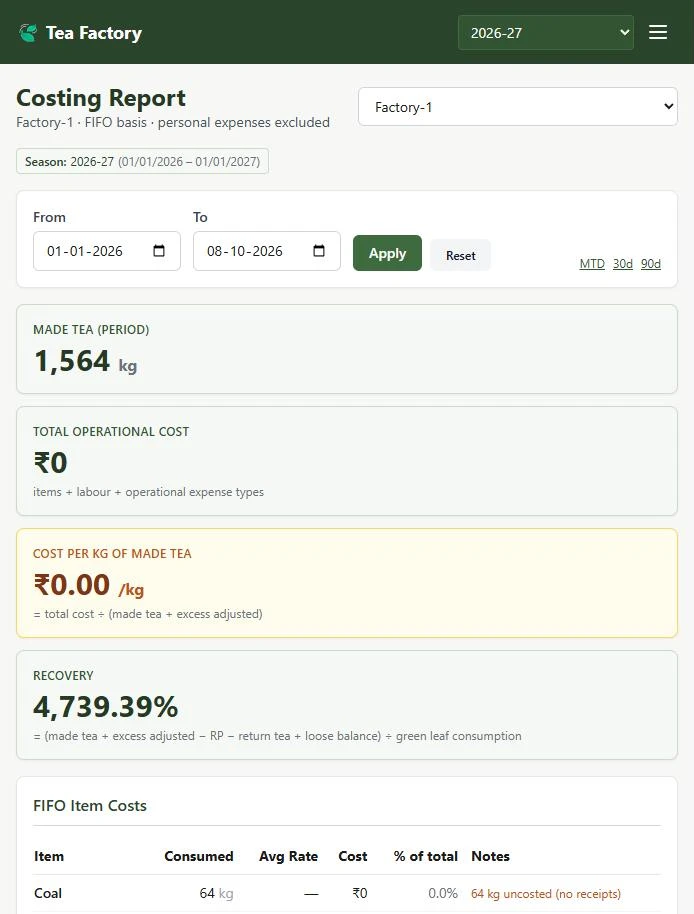Viewport: 694px width, 914px height.
Task: Click the Cost column header
Action: tap(353, 856)
